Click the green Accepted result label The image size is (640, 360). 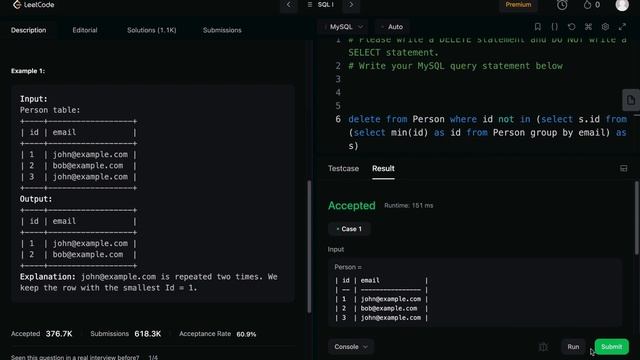[351, 206]
